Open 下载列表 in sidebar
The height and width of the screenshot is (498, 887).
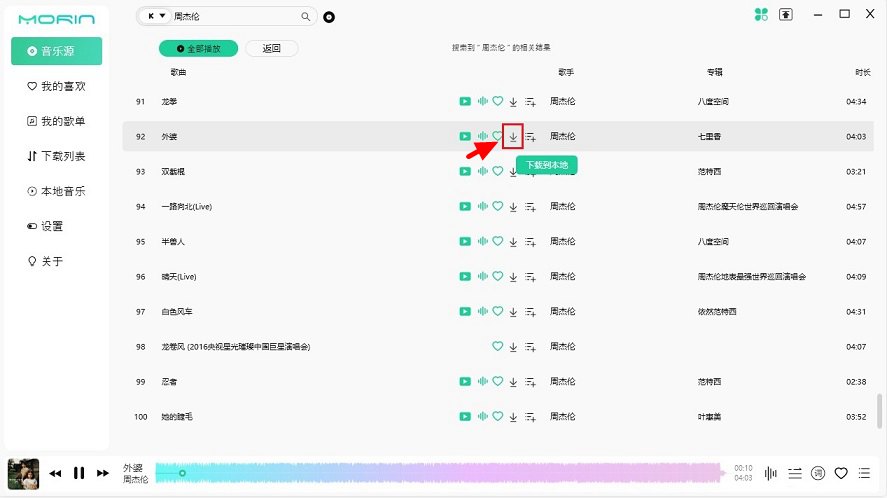point(57,156)
